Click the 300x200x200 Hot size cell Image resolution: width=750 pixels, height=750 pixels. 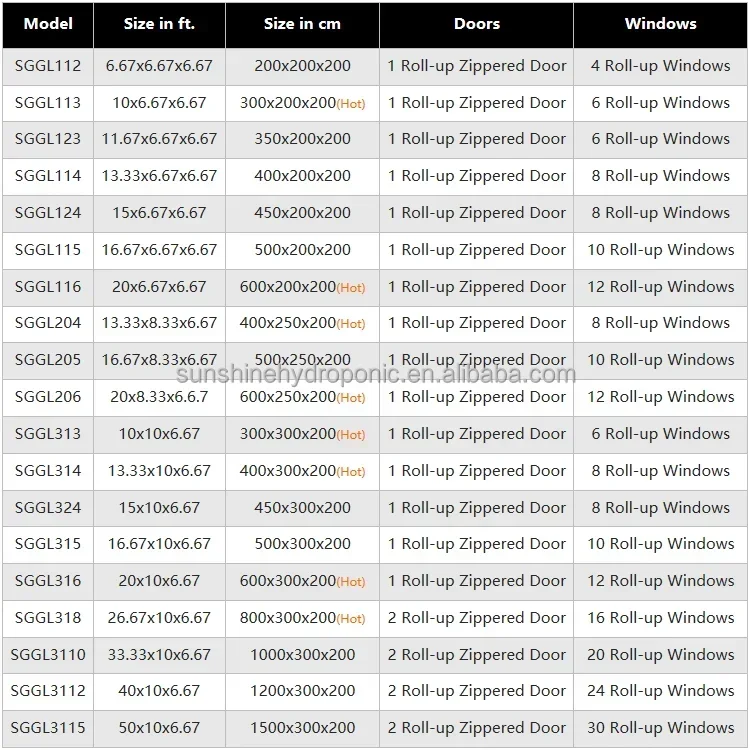pyautogui.click(x=302, y=103)
